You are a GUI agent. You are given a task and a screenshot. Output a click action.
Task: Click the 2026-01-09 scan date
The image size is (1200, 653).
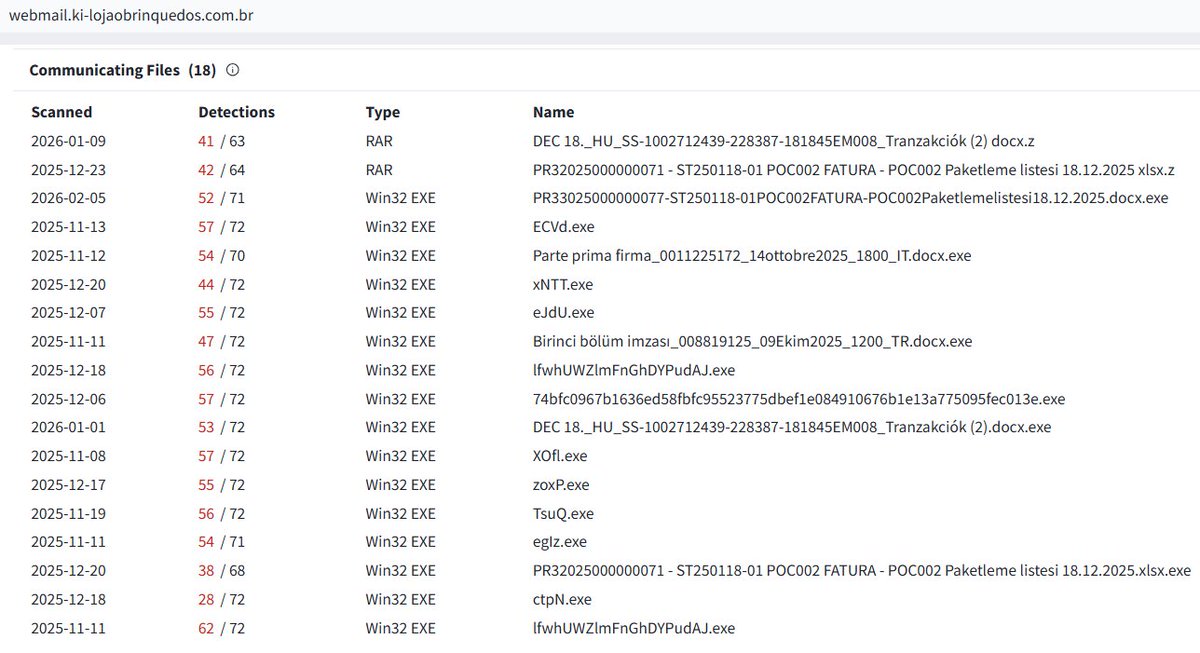[x=68, y=141]
